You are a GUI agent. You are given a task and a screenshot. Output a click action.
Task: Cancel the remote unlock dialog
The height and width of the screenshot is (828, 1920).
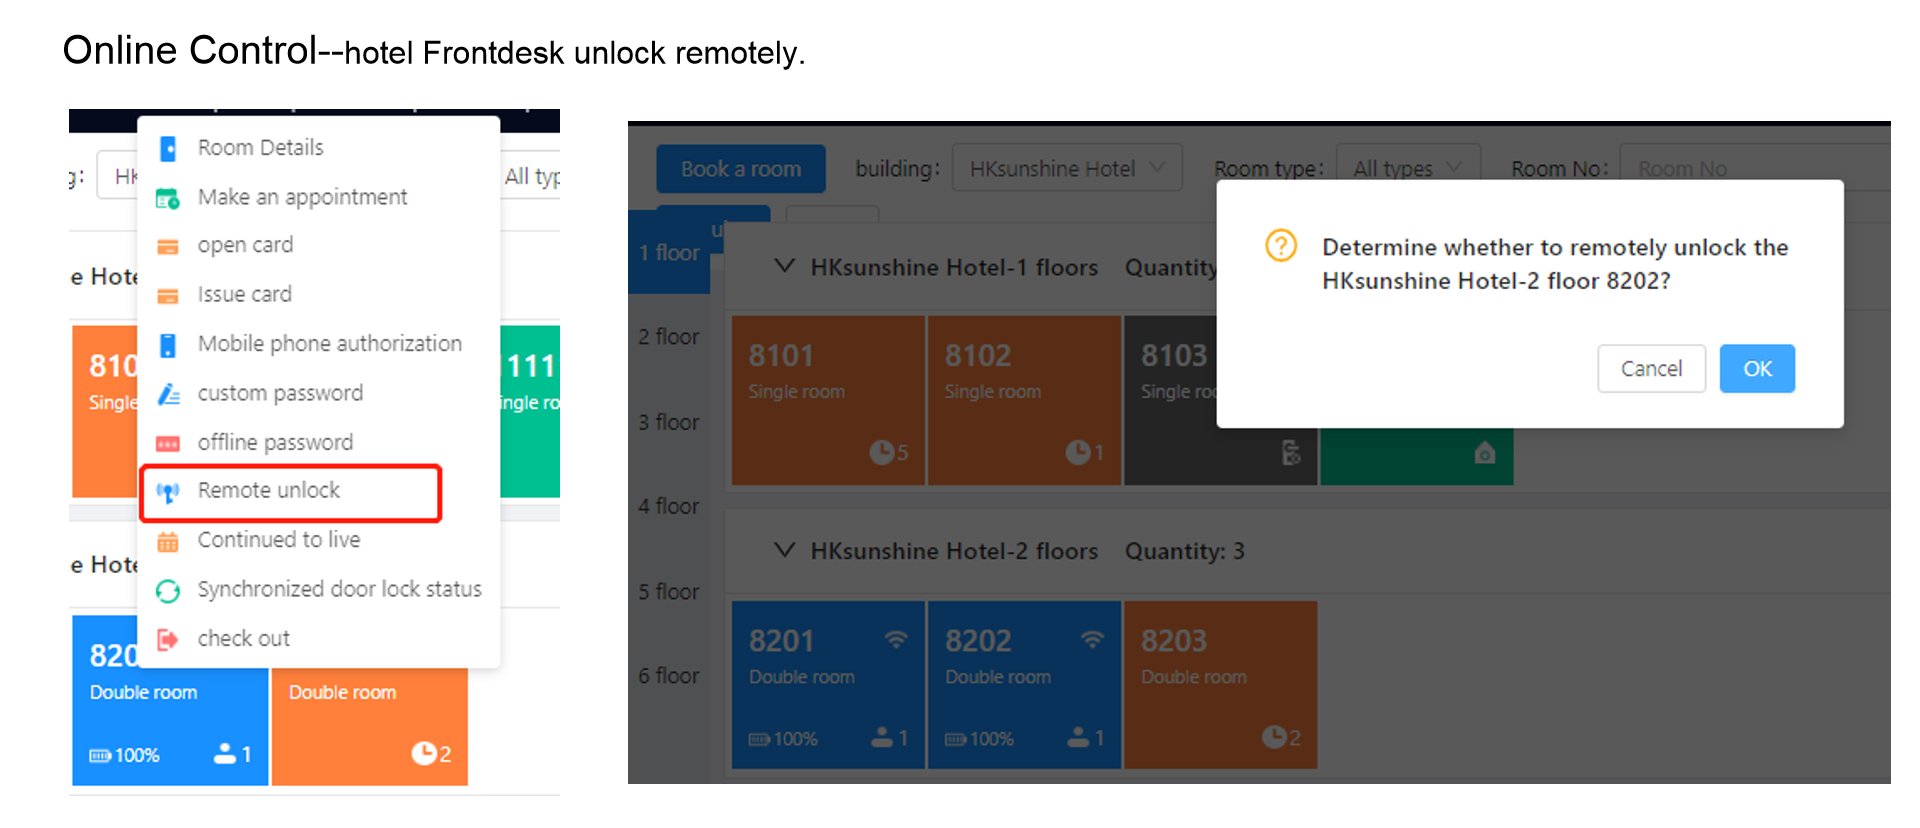point(1651,369)
